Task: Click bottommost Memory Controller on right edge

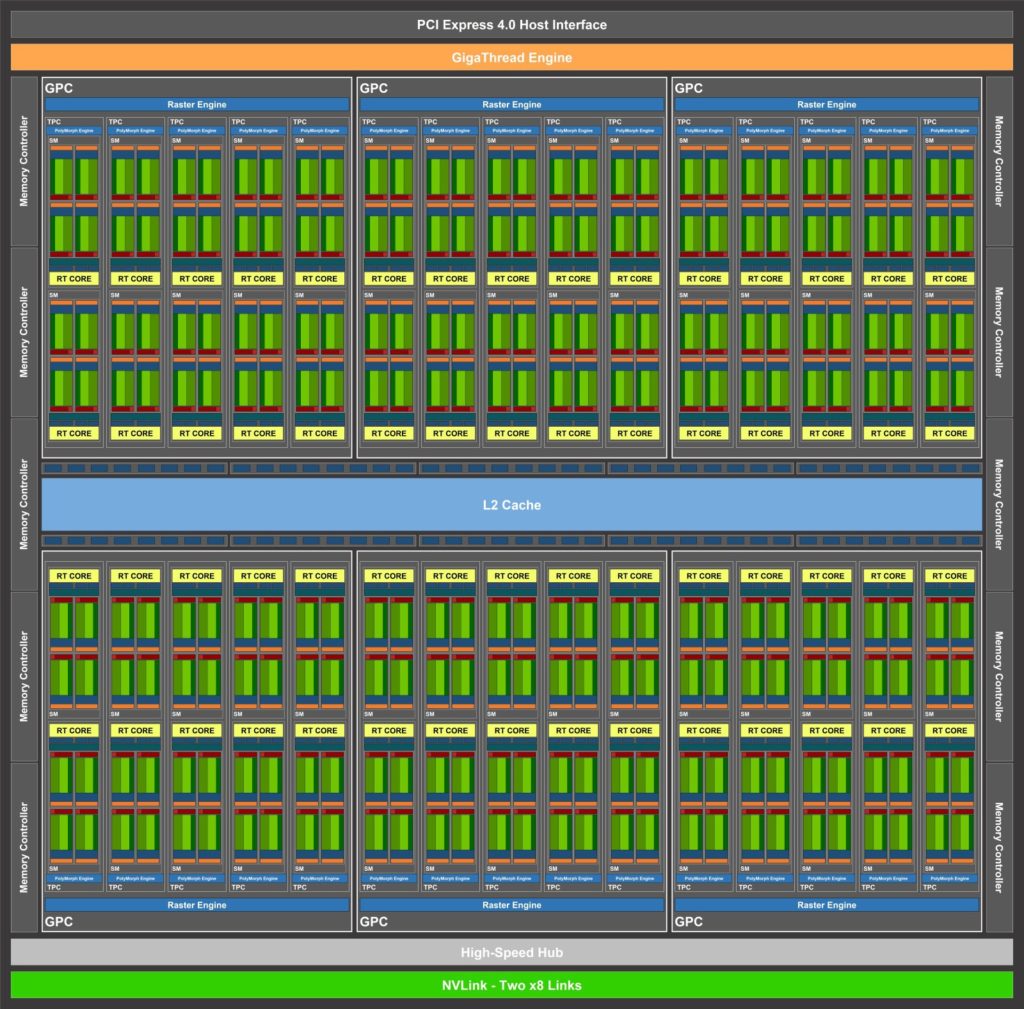Action: click(999, 847)
